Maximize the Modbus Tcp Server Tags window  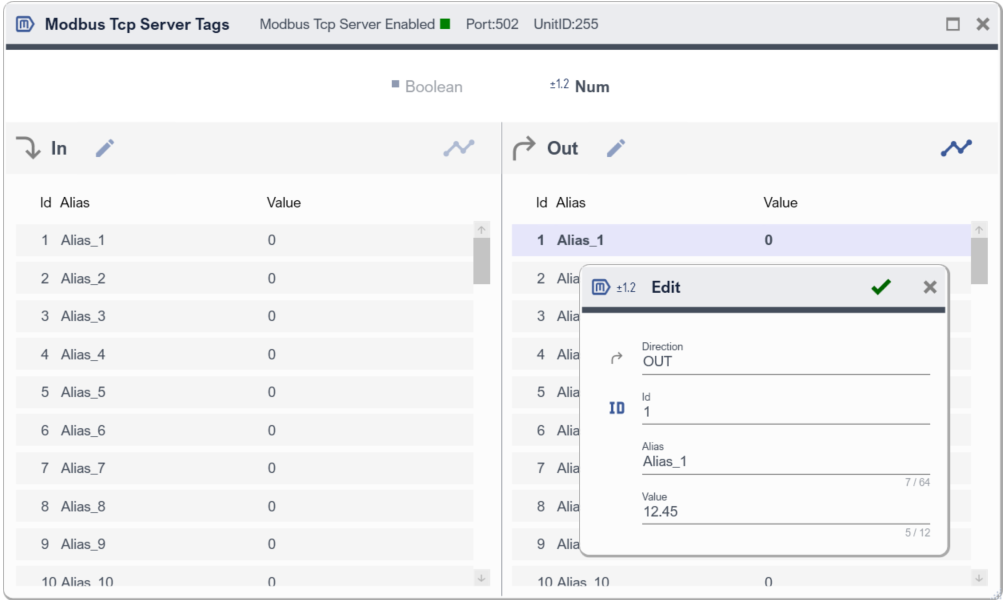click(x=953, y=24)
